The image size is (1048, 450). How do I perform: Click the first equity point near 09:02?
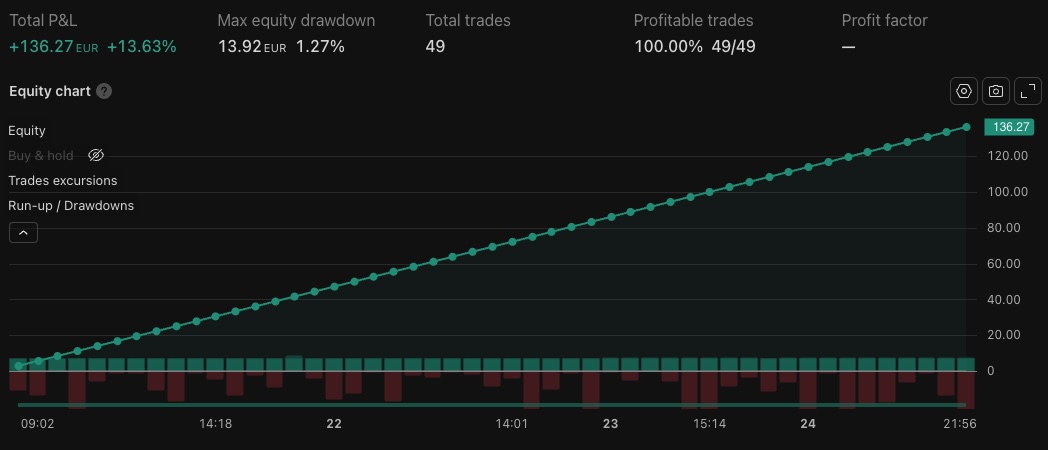[18, 366]
